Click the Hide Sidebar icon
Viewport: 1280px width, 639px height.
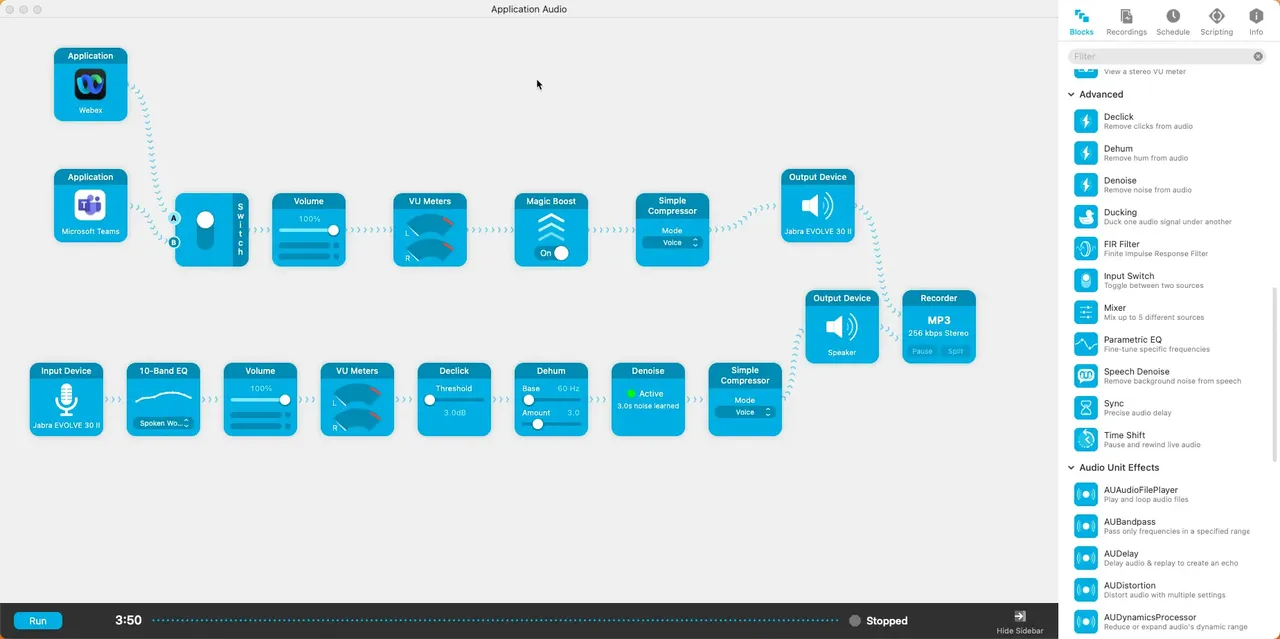tap(1020, 617)
